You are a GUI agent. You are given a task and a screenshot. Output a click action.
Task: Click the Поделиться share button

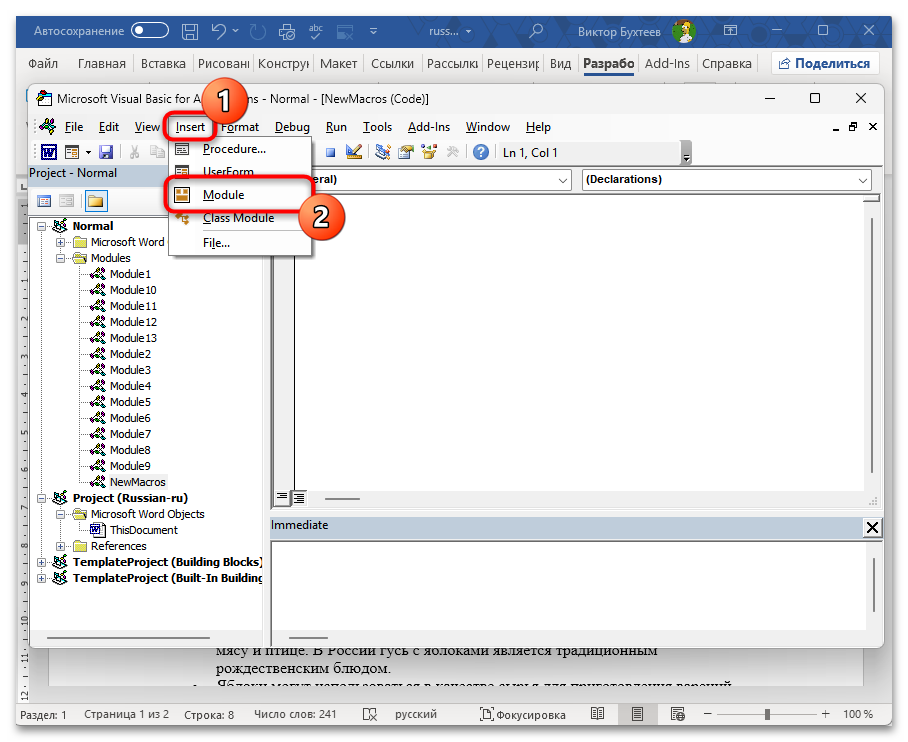click(x=825, y=64)
